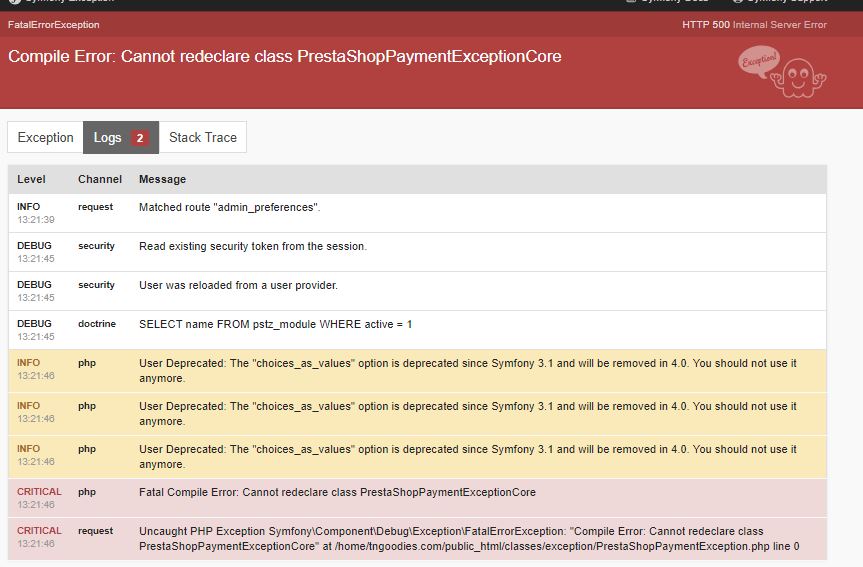The image size is (863, 567).
Task: Switch to the Exception tab
Action: [x=45, y=137]
